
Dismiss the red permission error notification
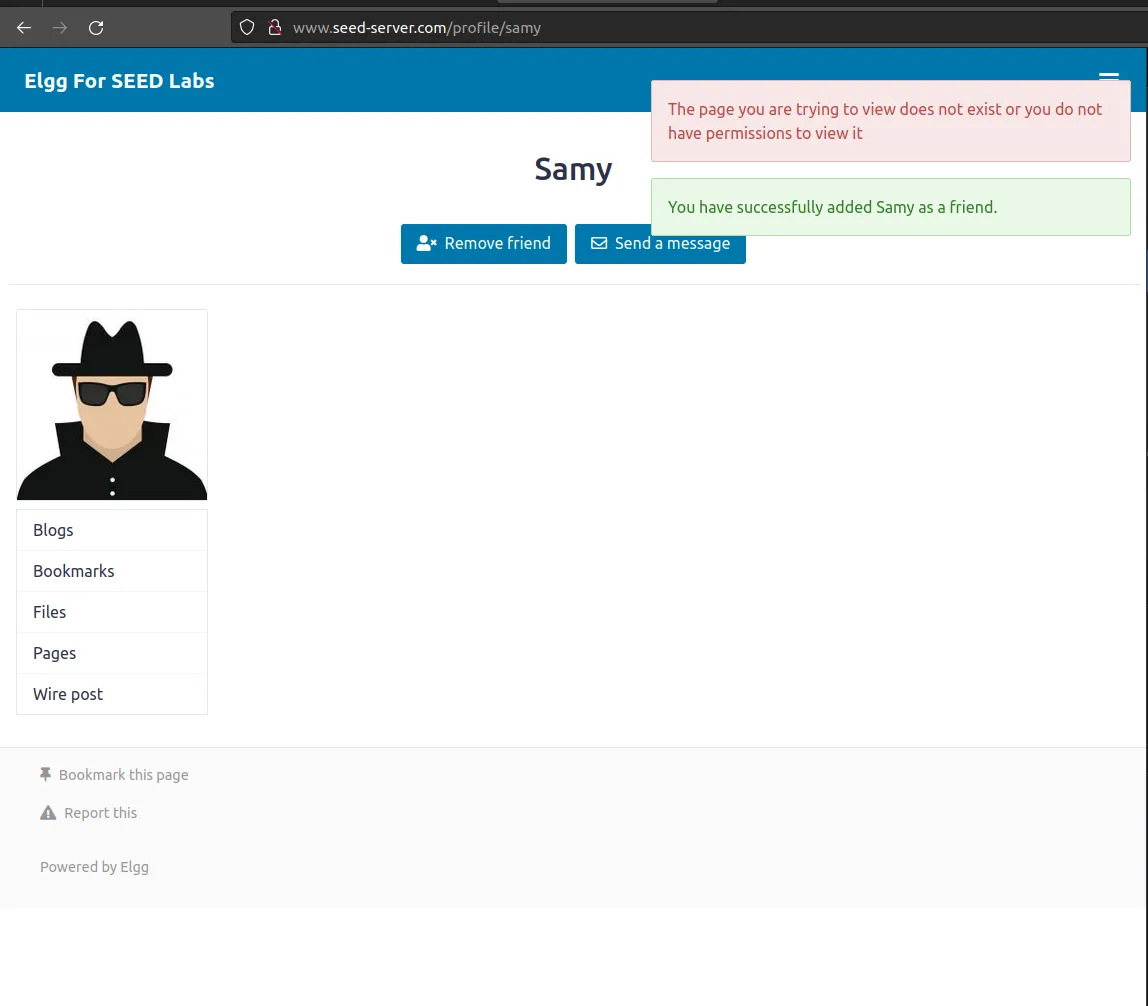click(890, 121)
